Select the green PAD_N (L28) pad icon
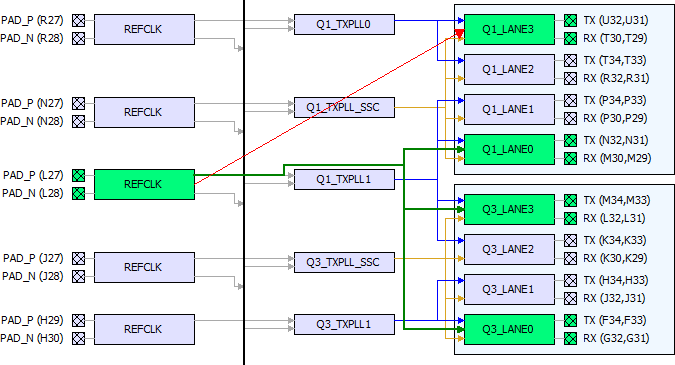The width and height of the screenshot is (675, 365). (x=78, y=193)
